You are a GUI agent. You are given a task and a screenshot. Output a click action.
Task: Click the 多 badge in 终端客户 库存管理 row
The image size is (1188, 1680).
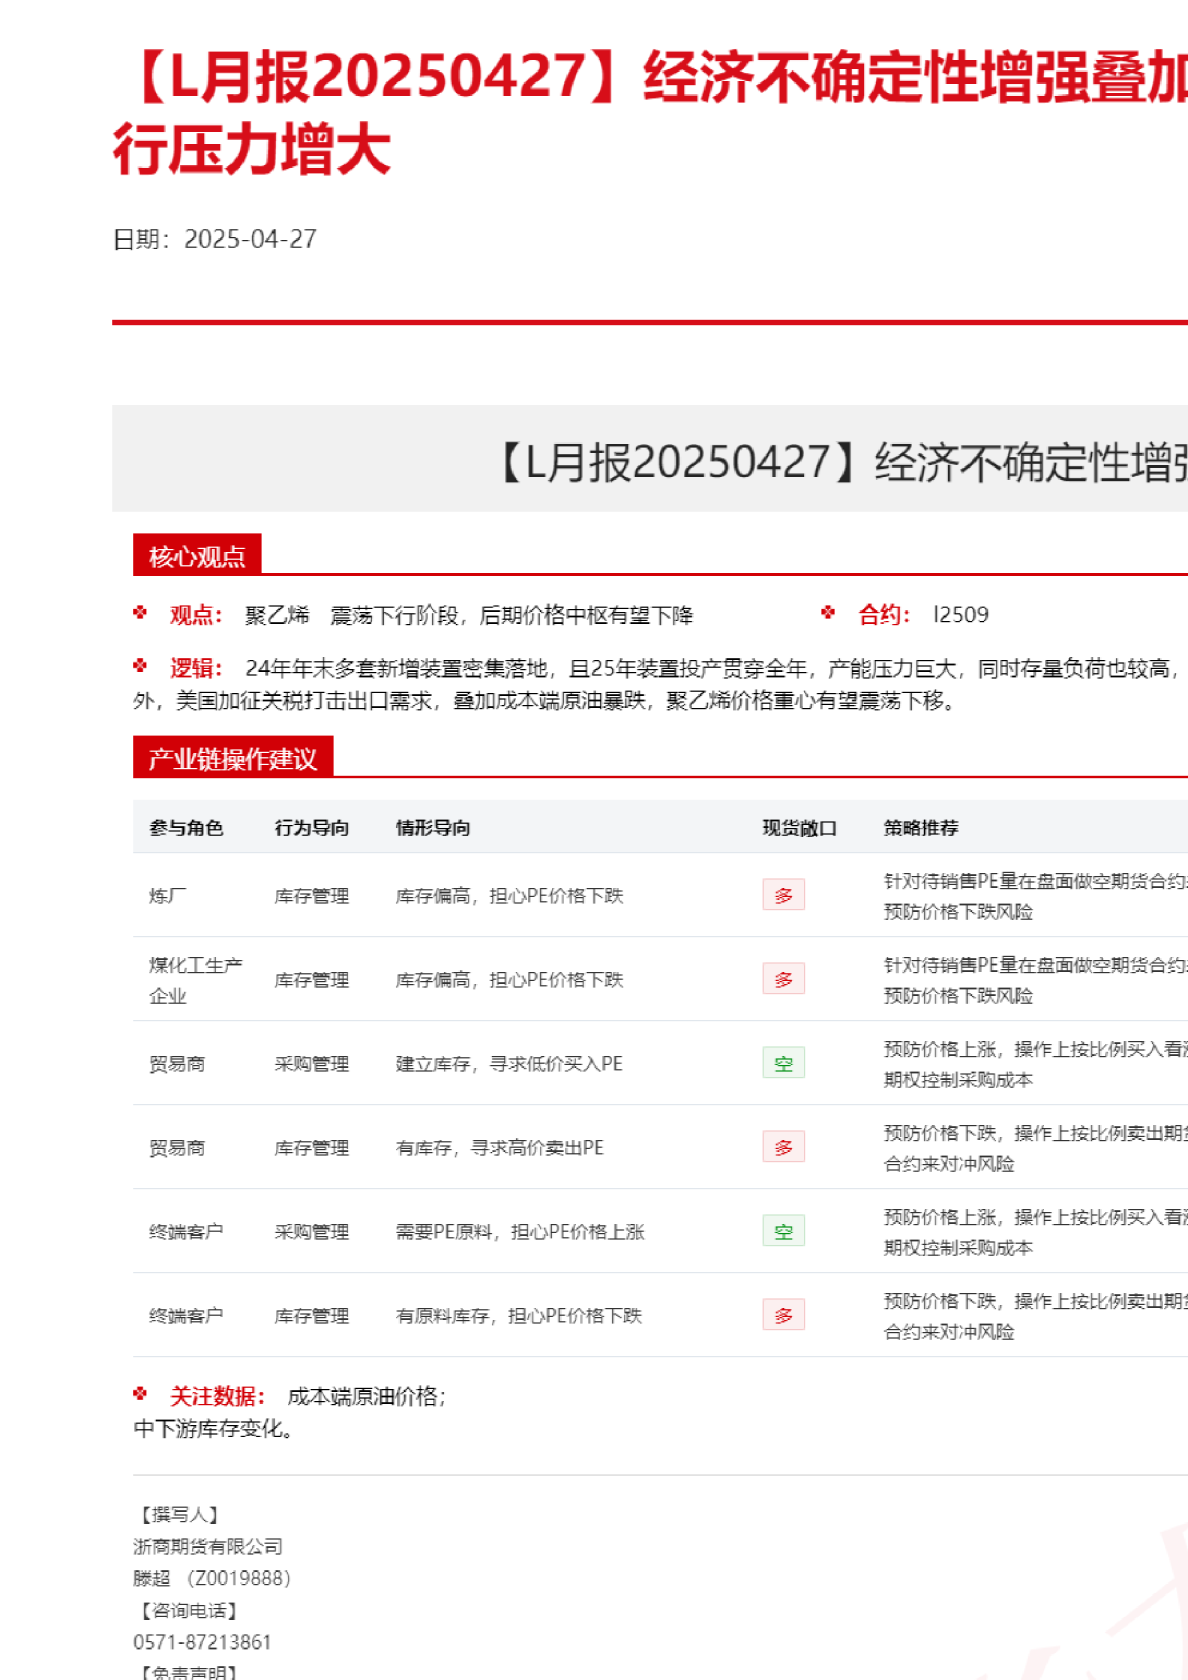(783, 1315)
